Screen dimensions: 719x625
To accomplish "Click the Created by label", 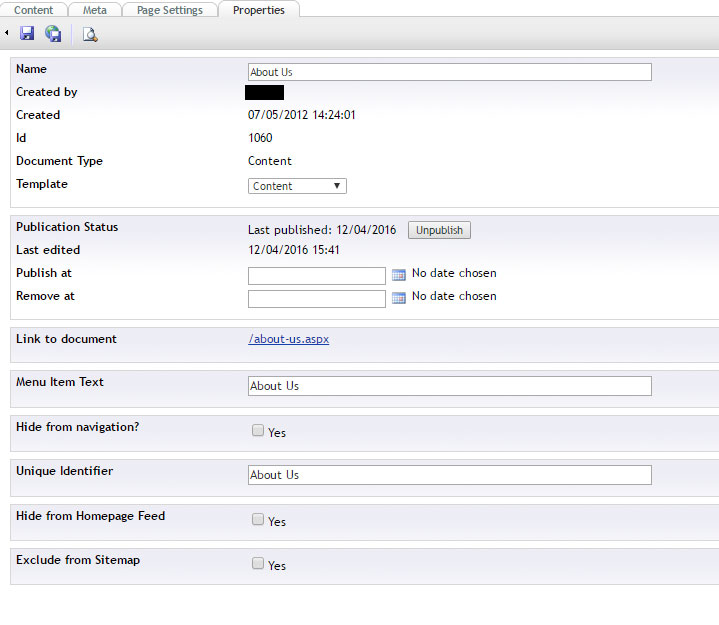I will click(46, 92).
